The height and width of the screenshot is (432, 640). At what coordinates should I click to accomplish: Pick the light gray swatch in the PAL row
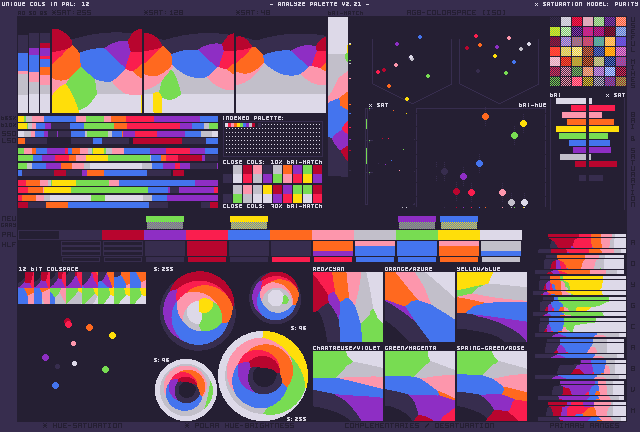375,235
